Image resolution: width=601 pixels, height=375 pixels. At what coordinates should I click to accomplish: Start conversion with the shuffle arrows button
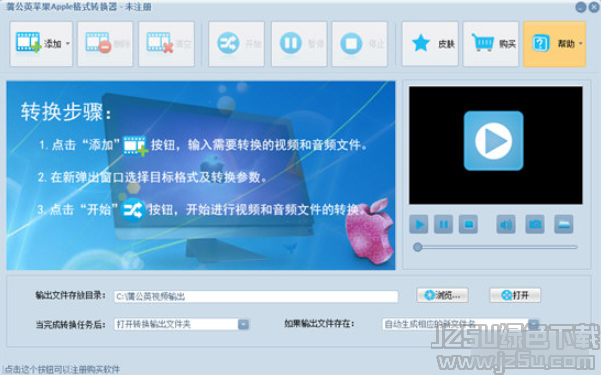tap(236, 44)
